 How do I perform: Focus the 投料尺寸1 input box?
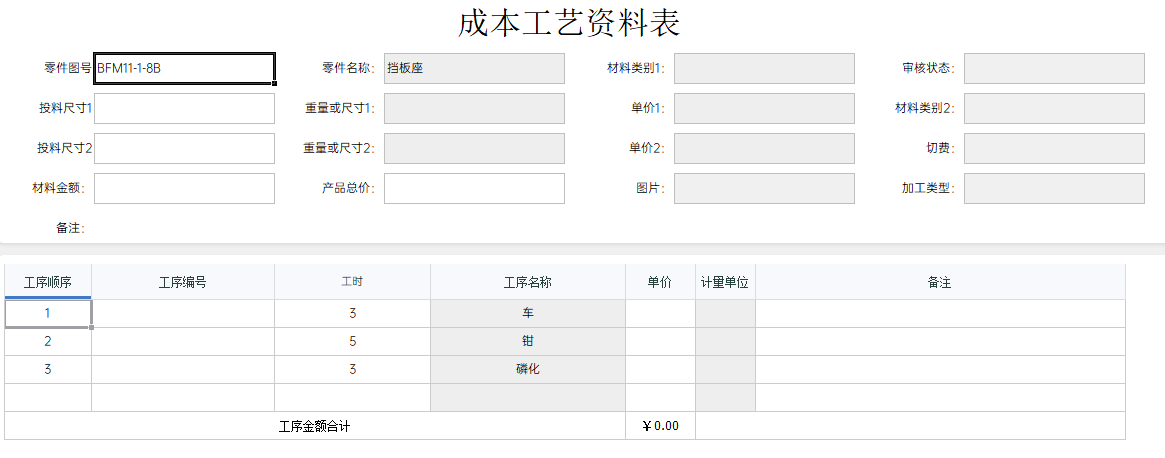pyautogui.click(x=184, y=109)
